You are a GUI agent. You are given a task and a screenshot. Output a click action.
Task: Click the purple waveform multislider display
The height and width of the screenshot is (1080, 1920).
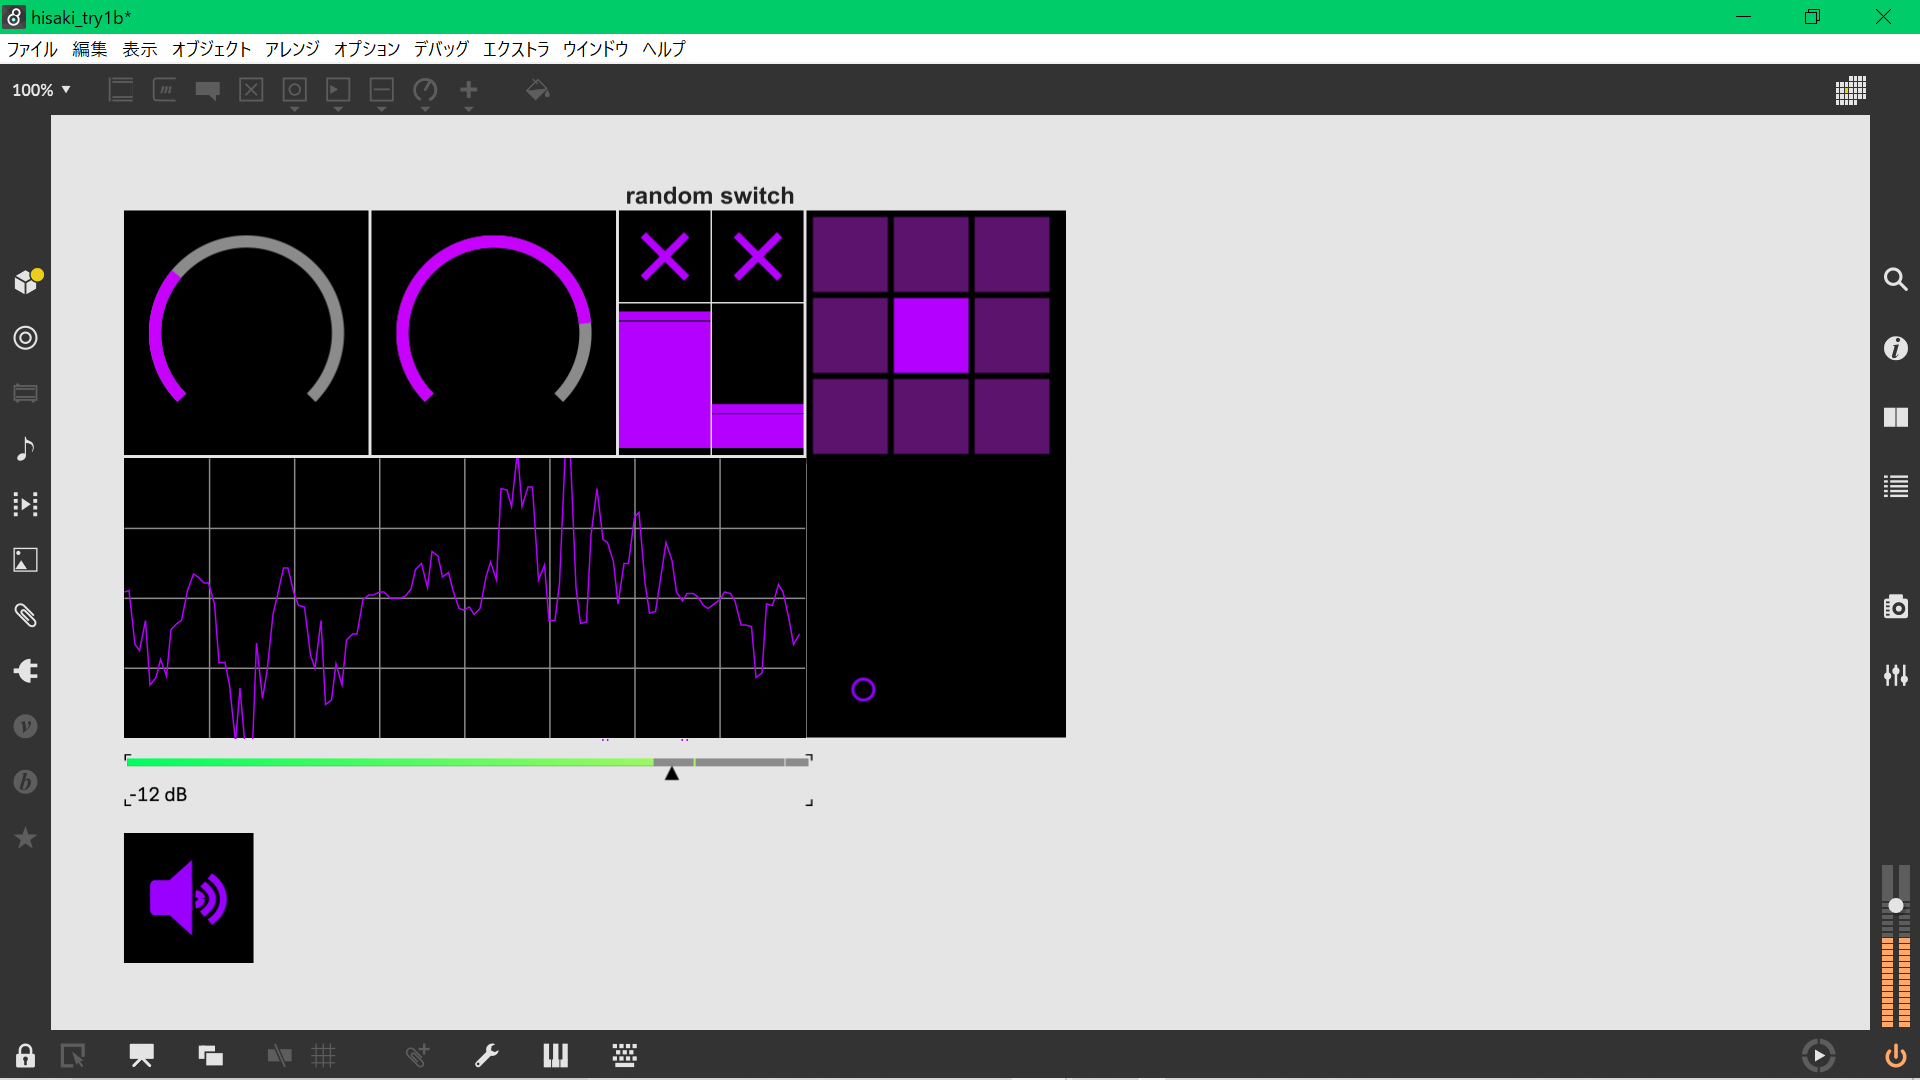click(465, 598)
